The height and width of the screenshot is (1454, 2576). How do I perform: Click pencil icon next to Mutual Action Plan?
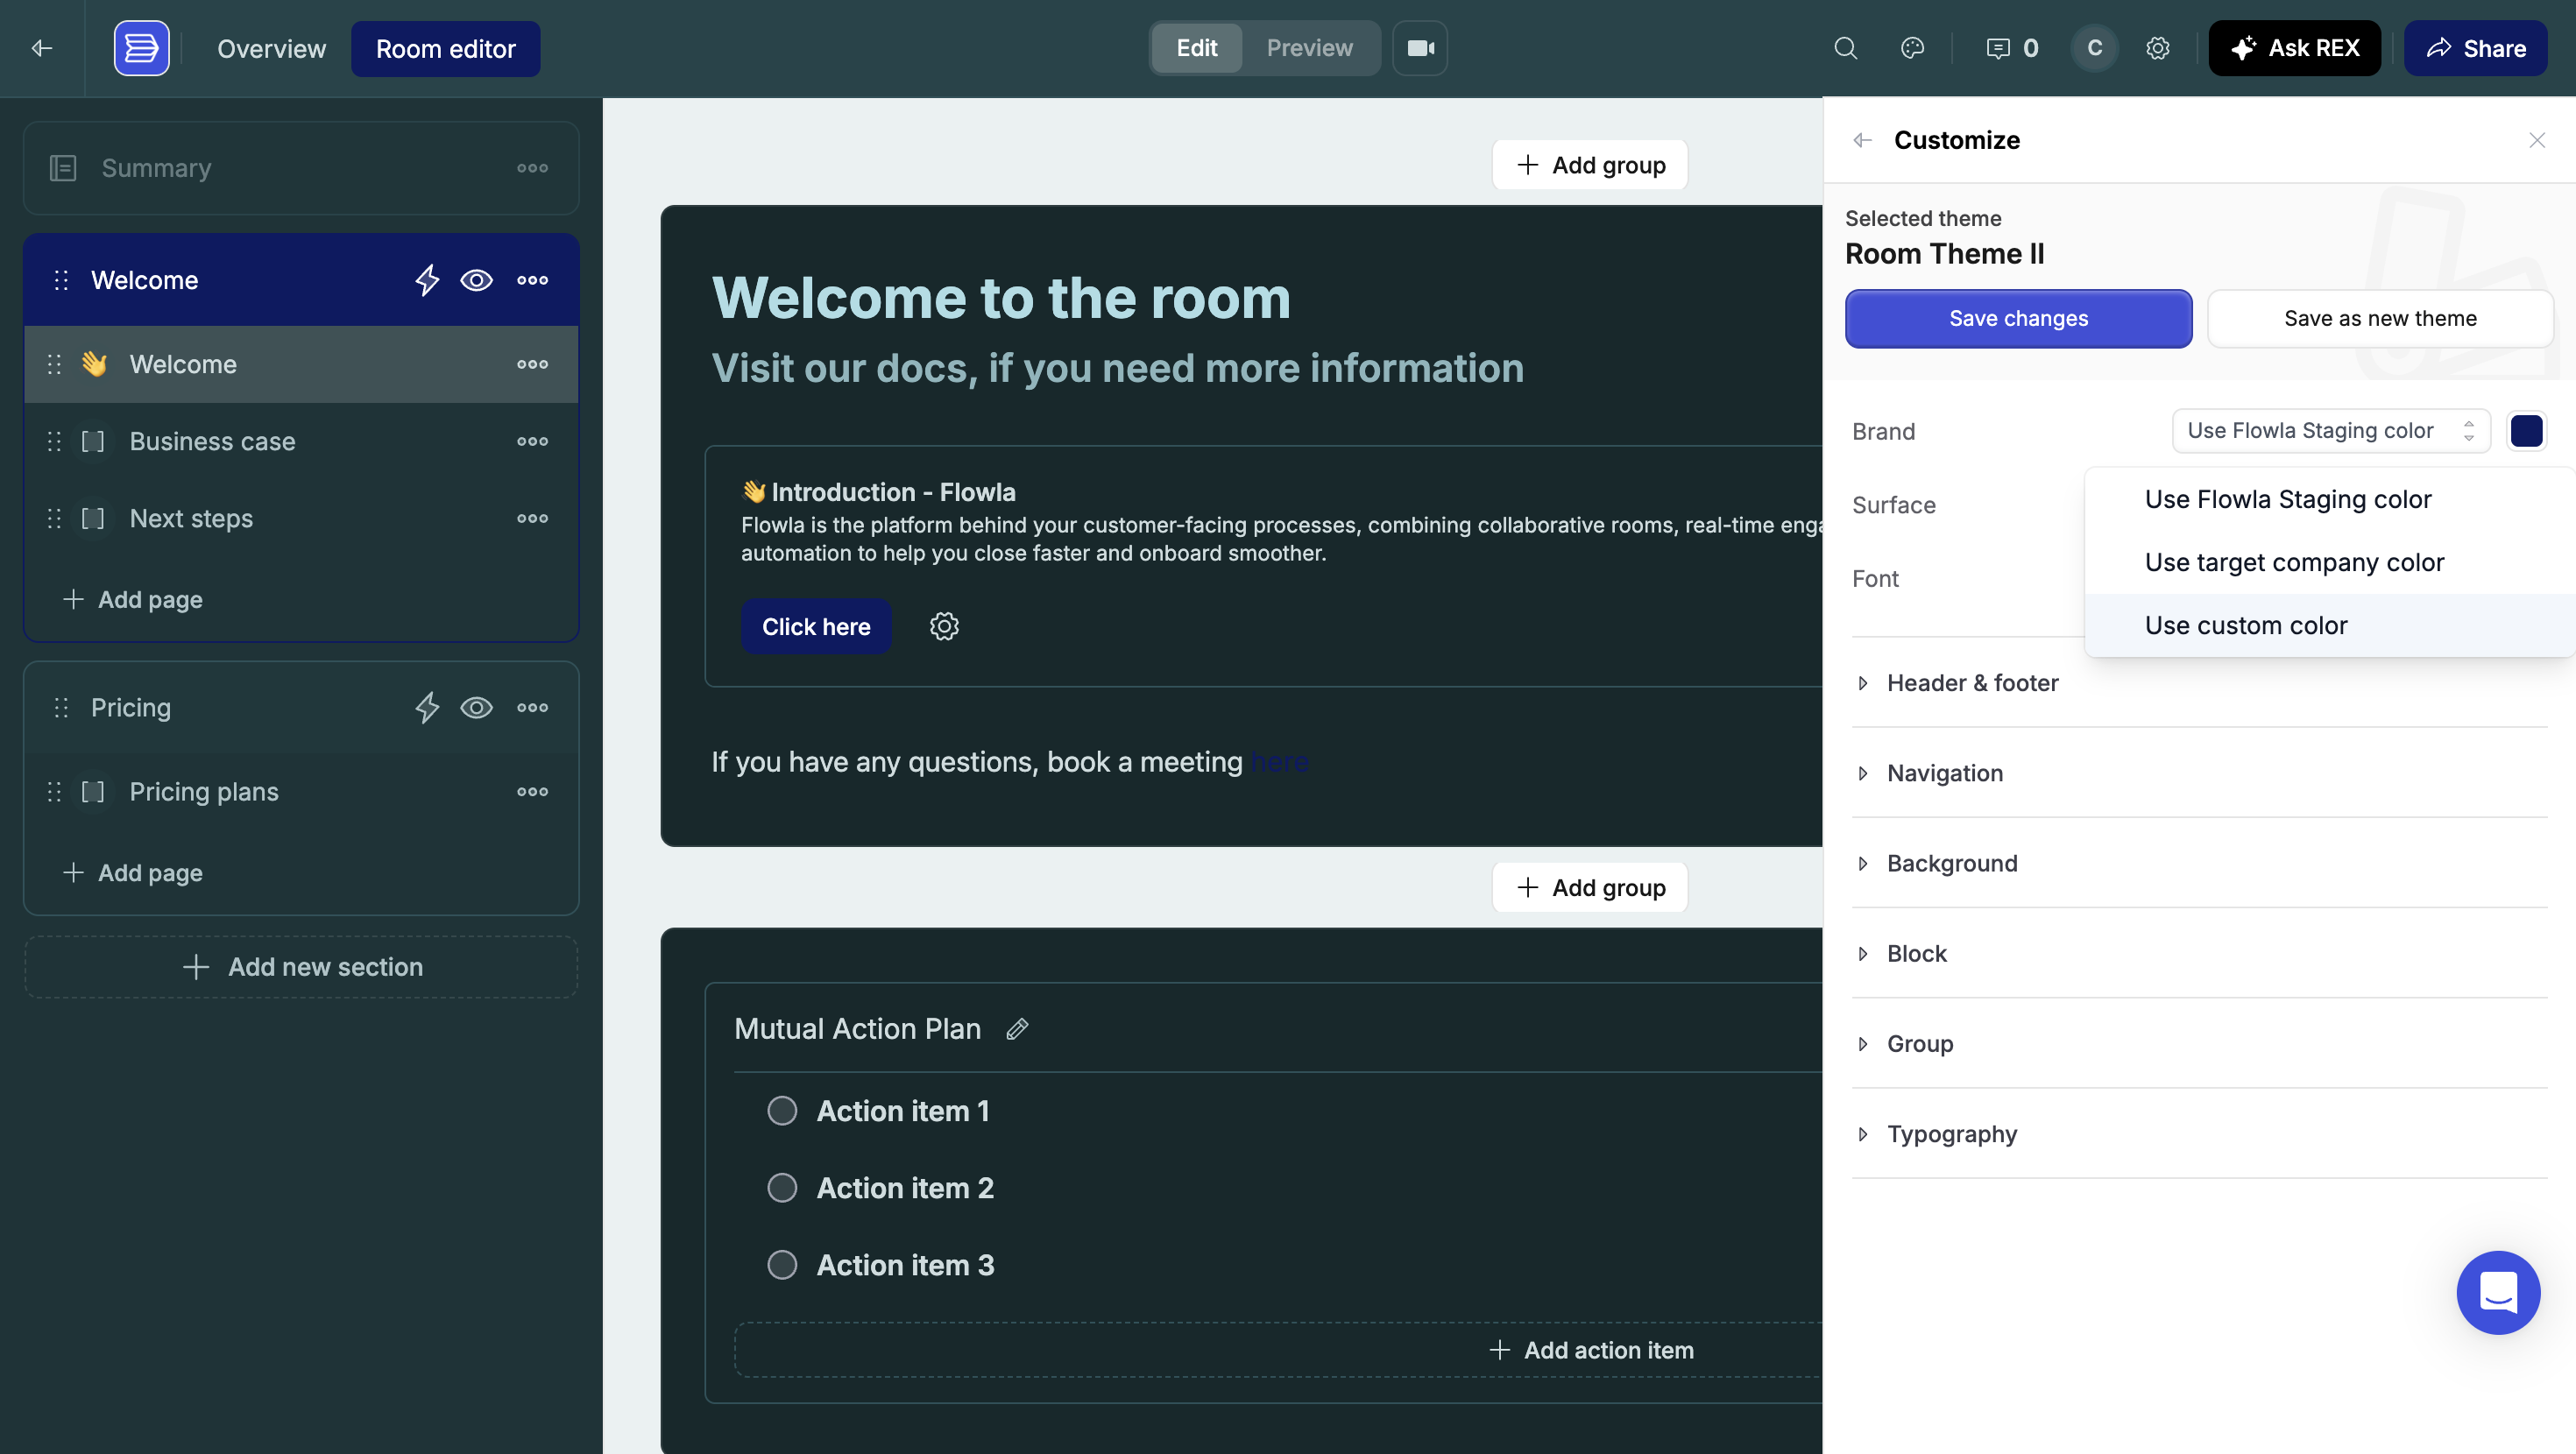coord(1017,1029)
